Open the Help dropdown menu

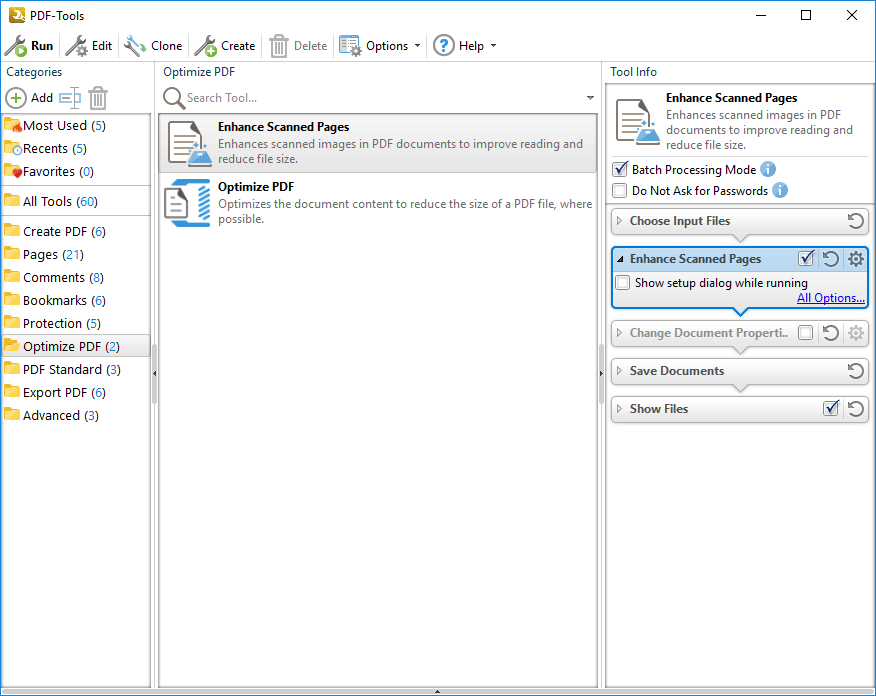click(x=465, y=46)
